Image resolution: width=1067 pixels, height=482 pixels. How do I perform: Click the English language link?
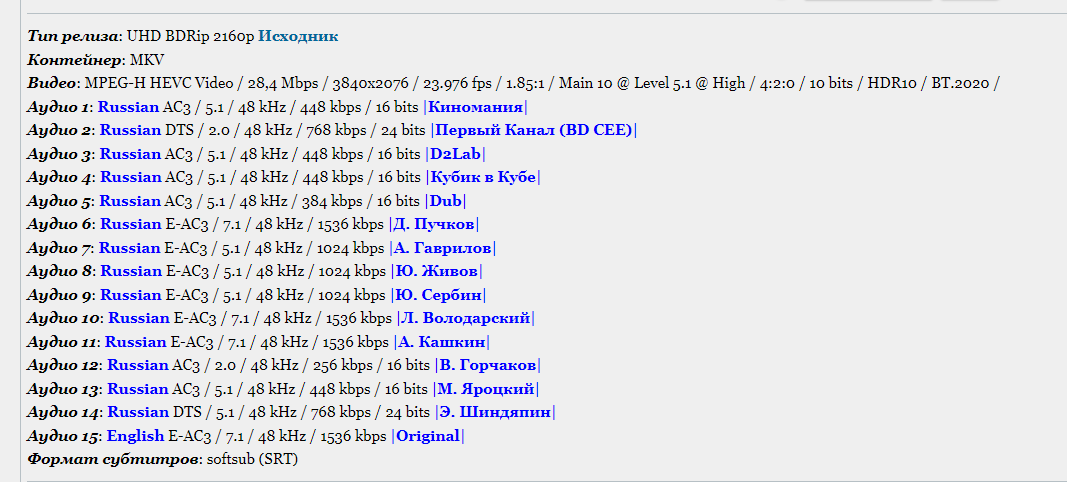[135, 436]
